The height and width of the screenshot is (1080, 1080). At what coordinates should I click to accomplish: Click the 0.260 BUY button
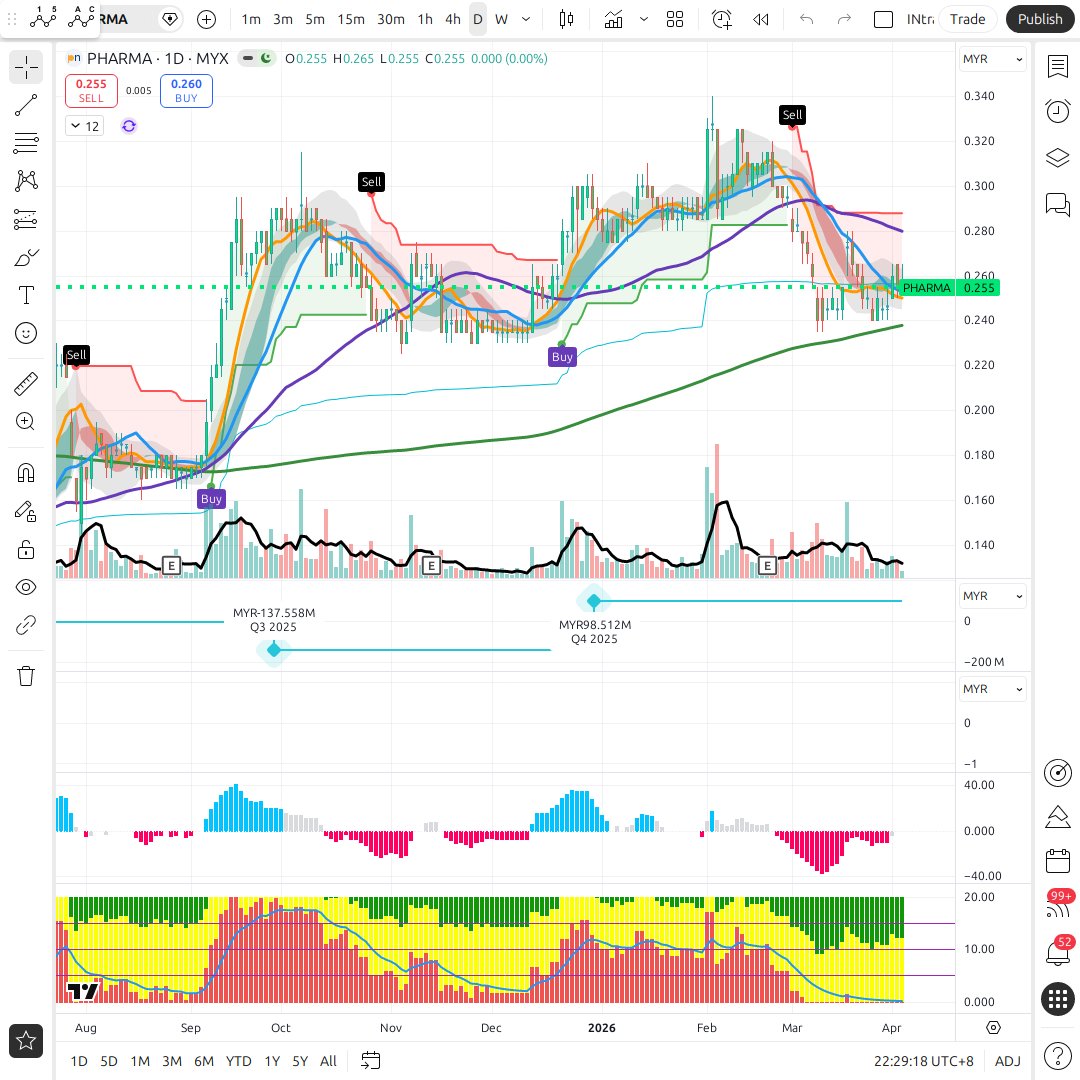tap(186, 91)
